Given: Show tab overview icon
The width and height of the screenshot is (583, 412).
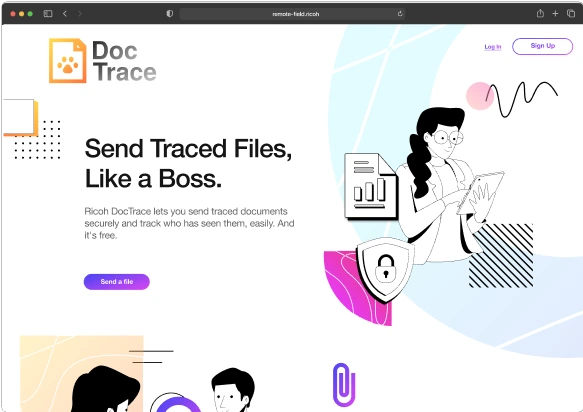Looking at the screenshot, I should pyautogui.click(x=571, y=13).
